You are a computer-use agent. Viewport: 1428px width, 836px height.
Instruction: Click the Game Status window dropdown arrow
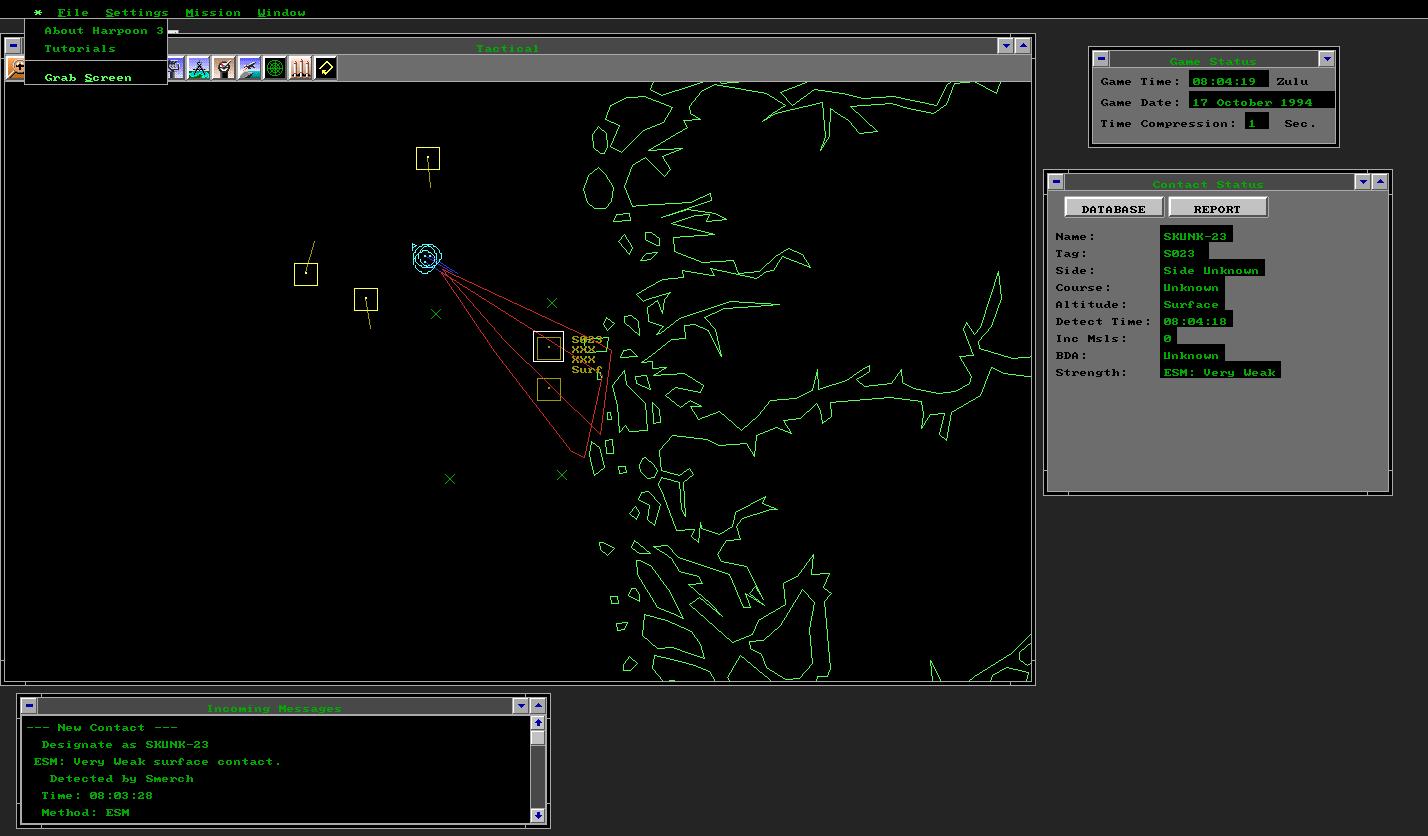pyautogui.click(x=1327, y=58)
